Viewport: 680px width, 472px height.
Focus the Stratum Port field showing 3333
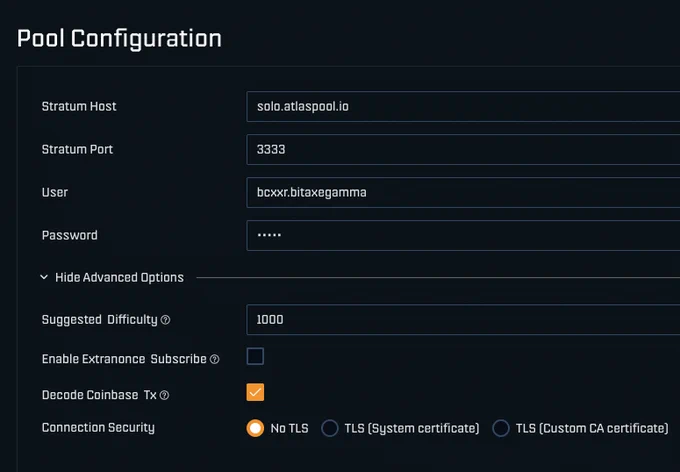[x=463, y=149]
